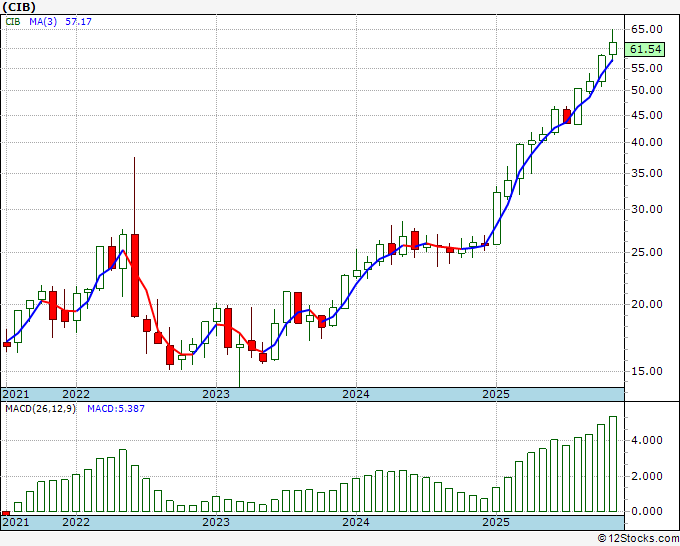Viewport: 680px width, 546px height.
Task: Click 2023 on the MACD panel time axis
Action: [216, 522]
